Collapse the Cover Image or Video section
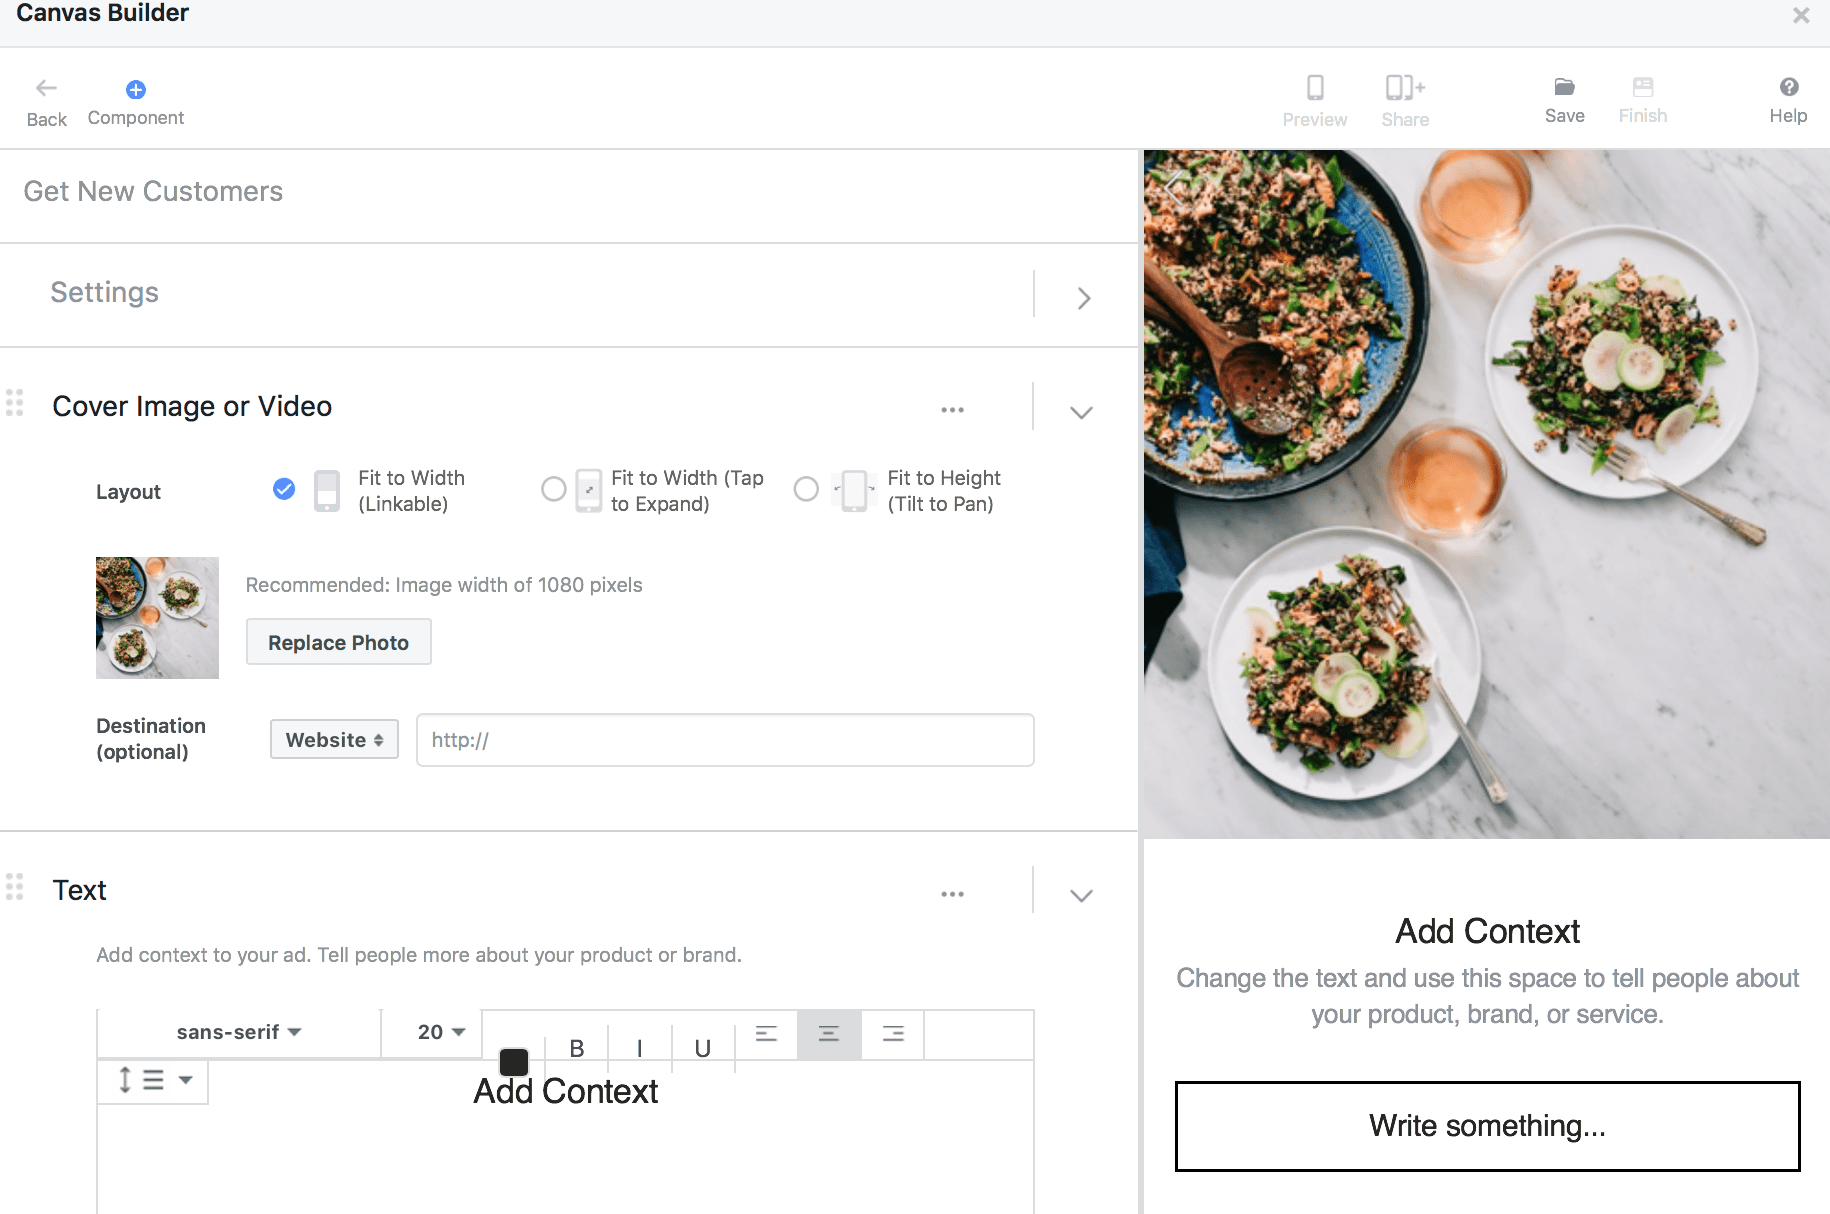This screenshot has height=1214, width=1830. pyautogui.click(x=1081, y=412)
